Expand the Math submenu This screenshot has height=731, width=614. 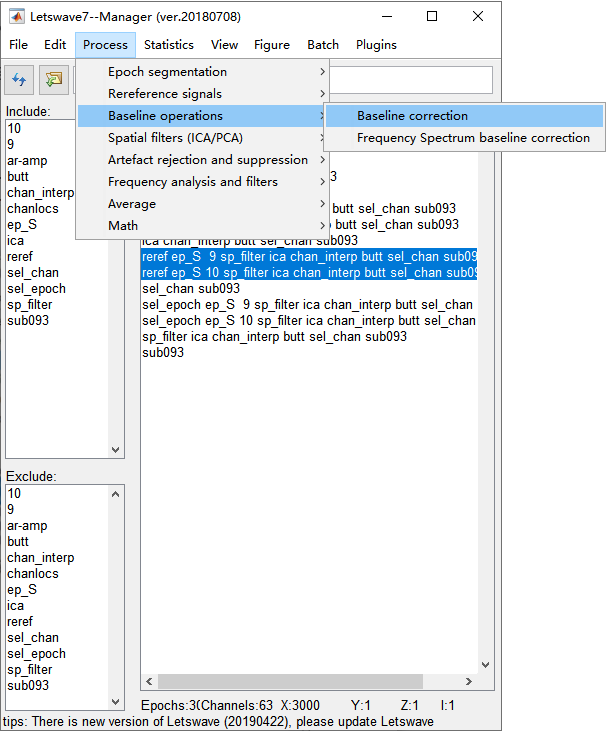(x=203, y=226)
